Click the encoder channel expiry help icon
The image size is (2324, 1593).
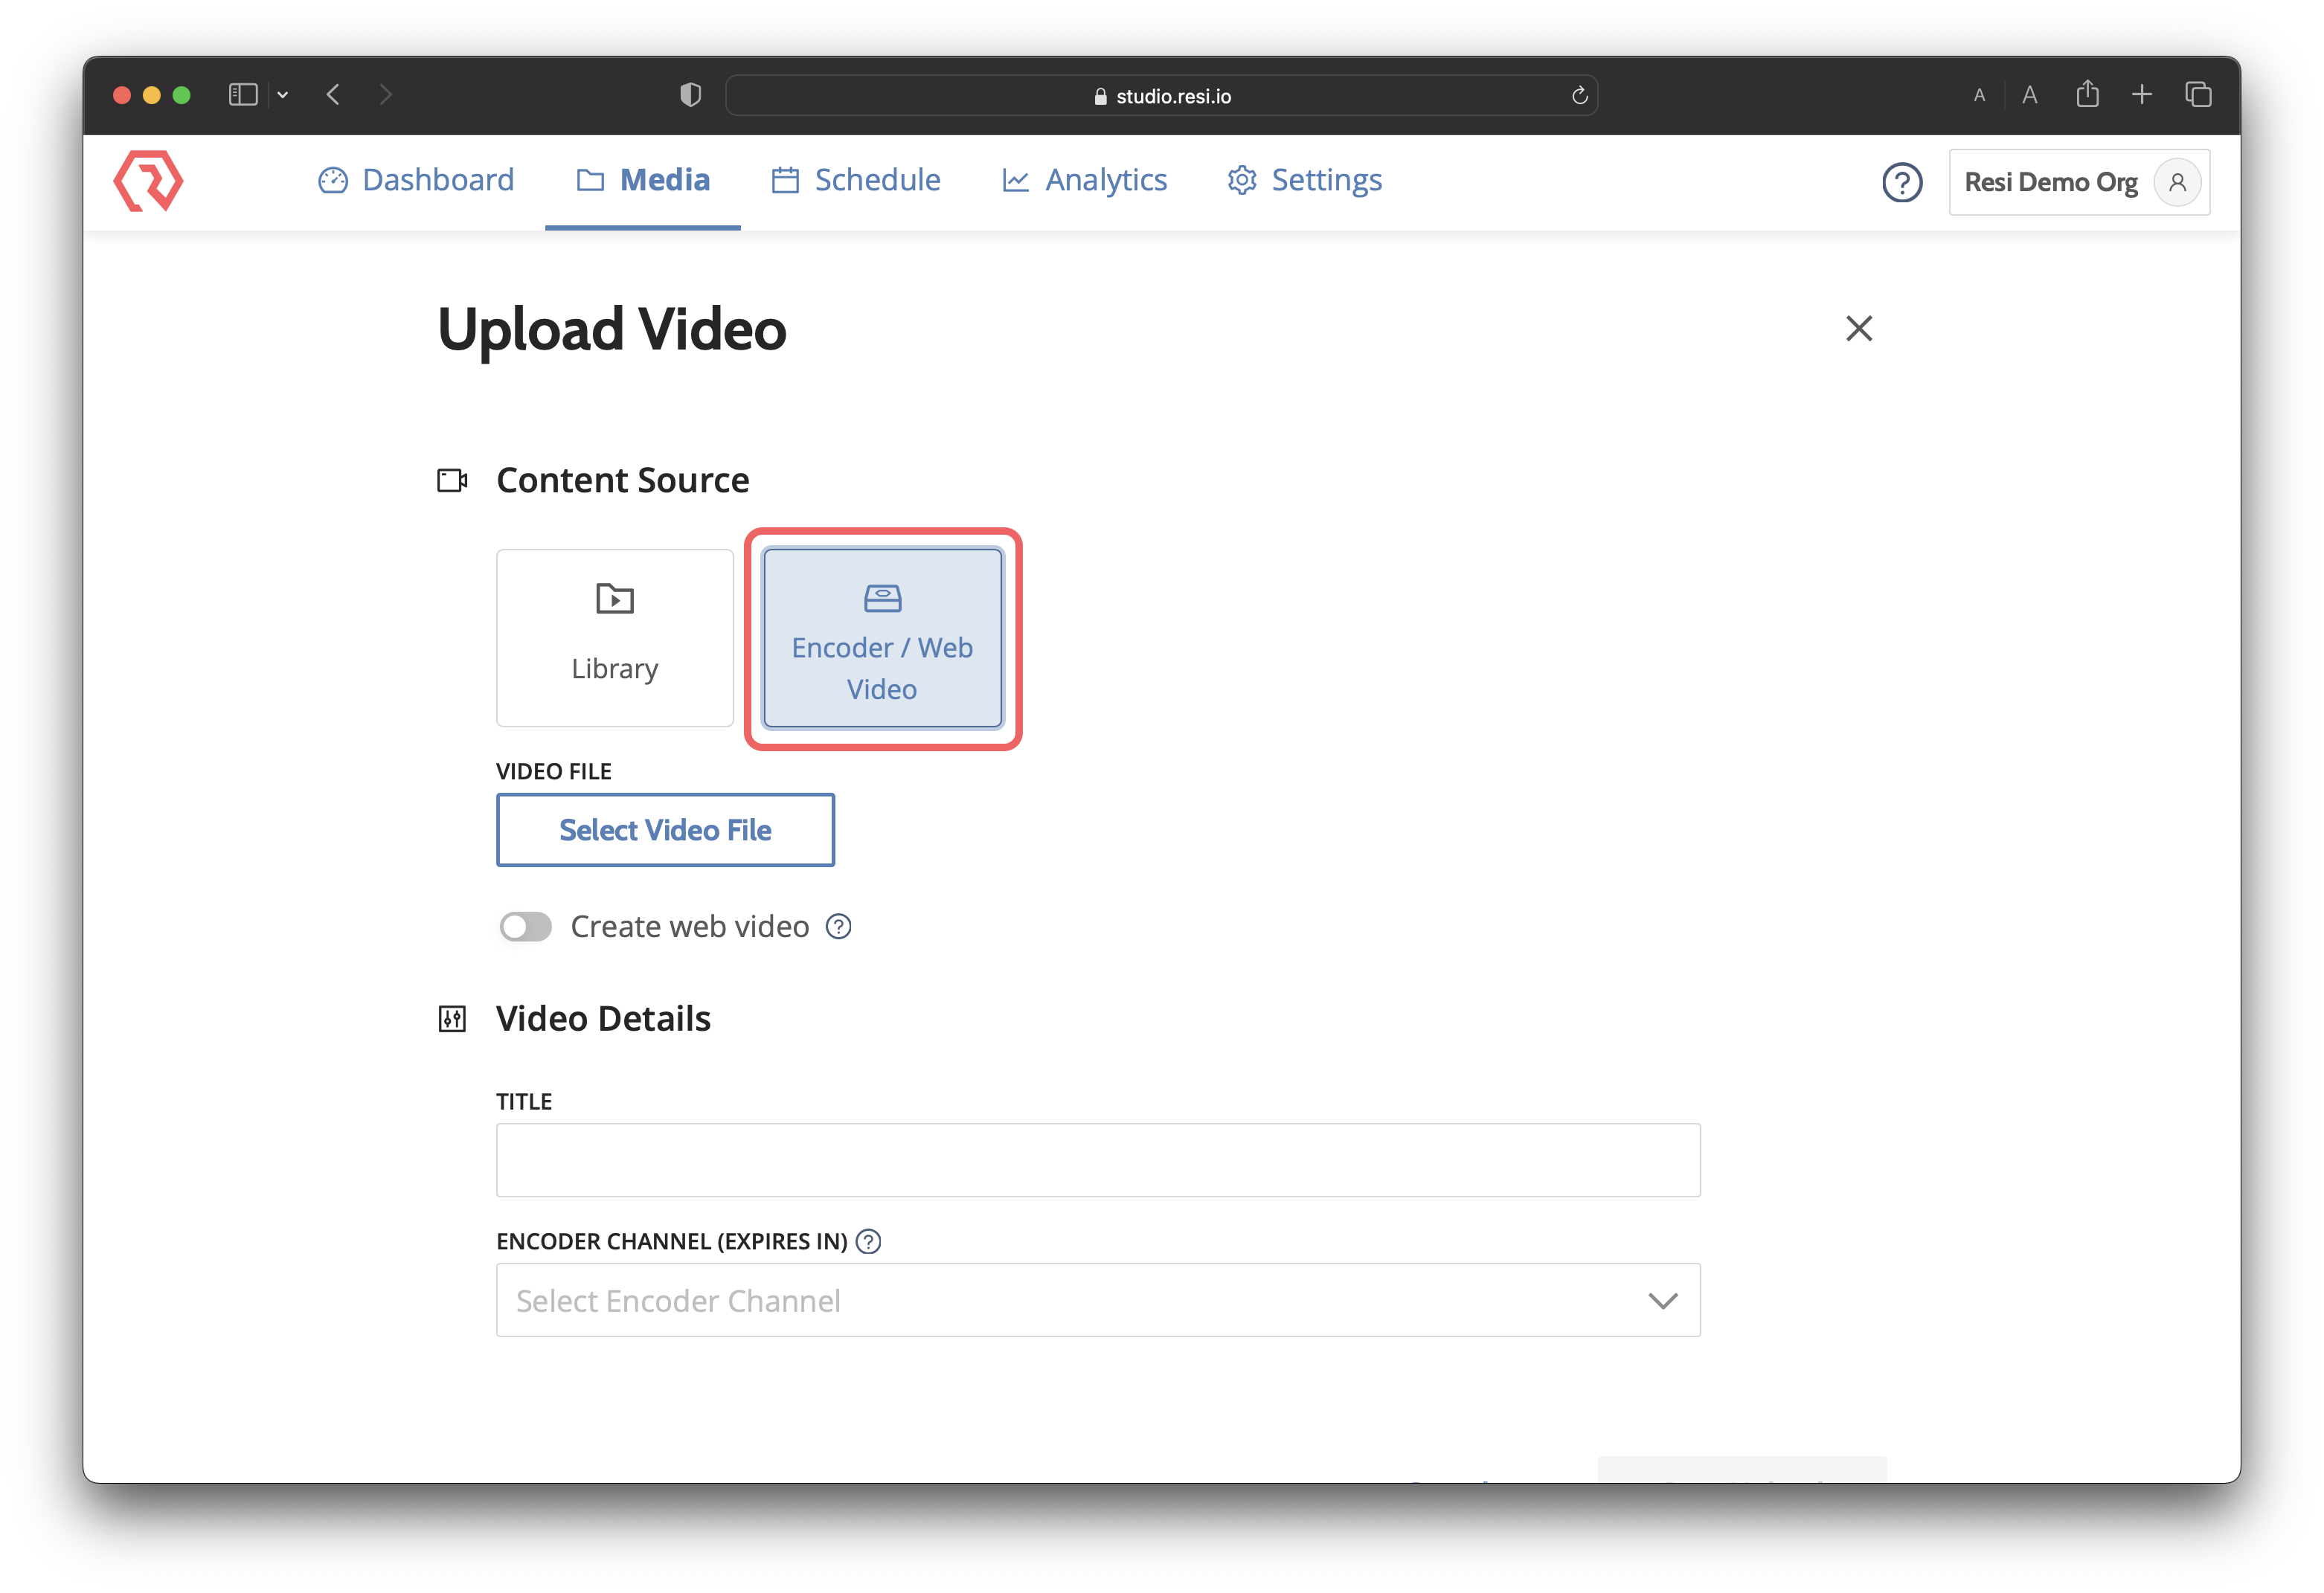click(x=868, y=1241)
